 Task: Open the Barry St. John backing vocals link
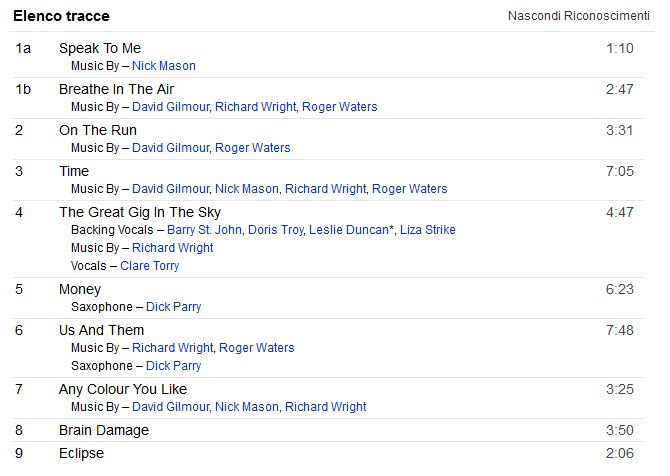204,230
